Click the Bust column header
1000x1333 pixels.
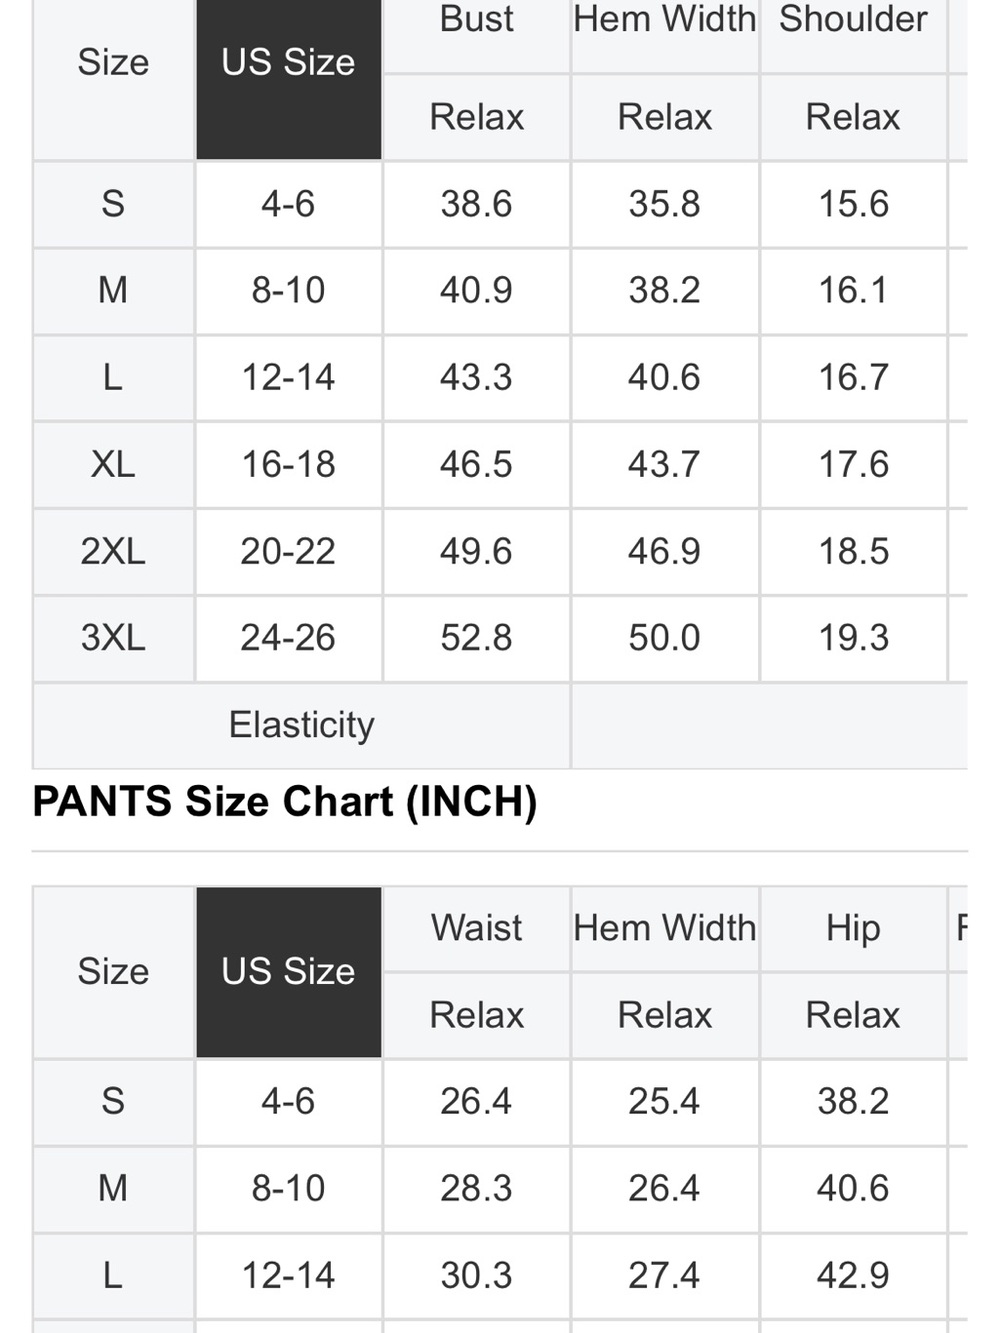[x=477, y=19]
